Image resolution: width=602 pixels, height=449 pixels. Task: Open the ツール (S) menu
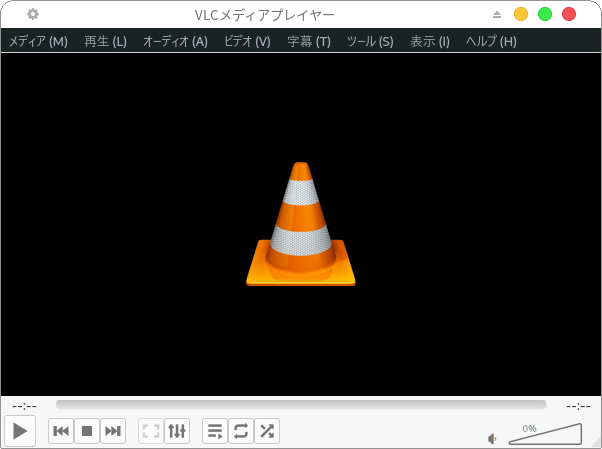coord(370,41)
